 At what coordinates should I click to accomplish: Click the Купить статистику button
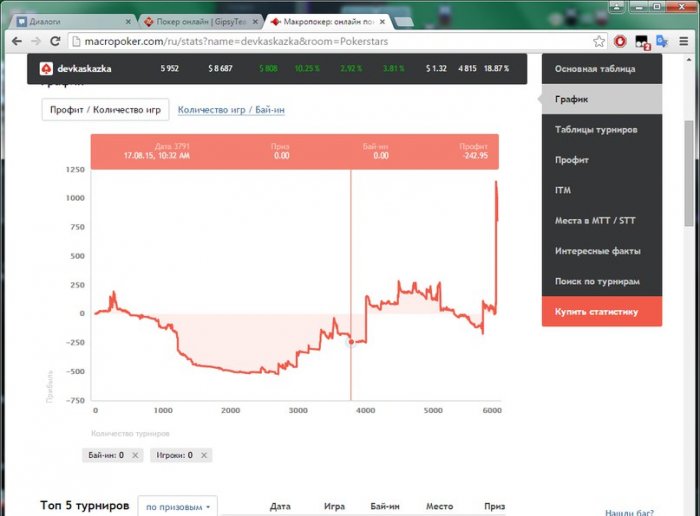(602, 312)
